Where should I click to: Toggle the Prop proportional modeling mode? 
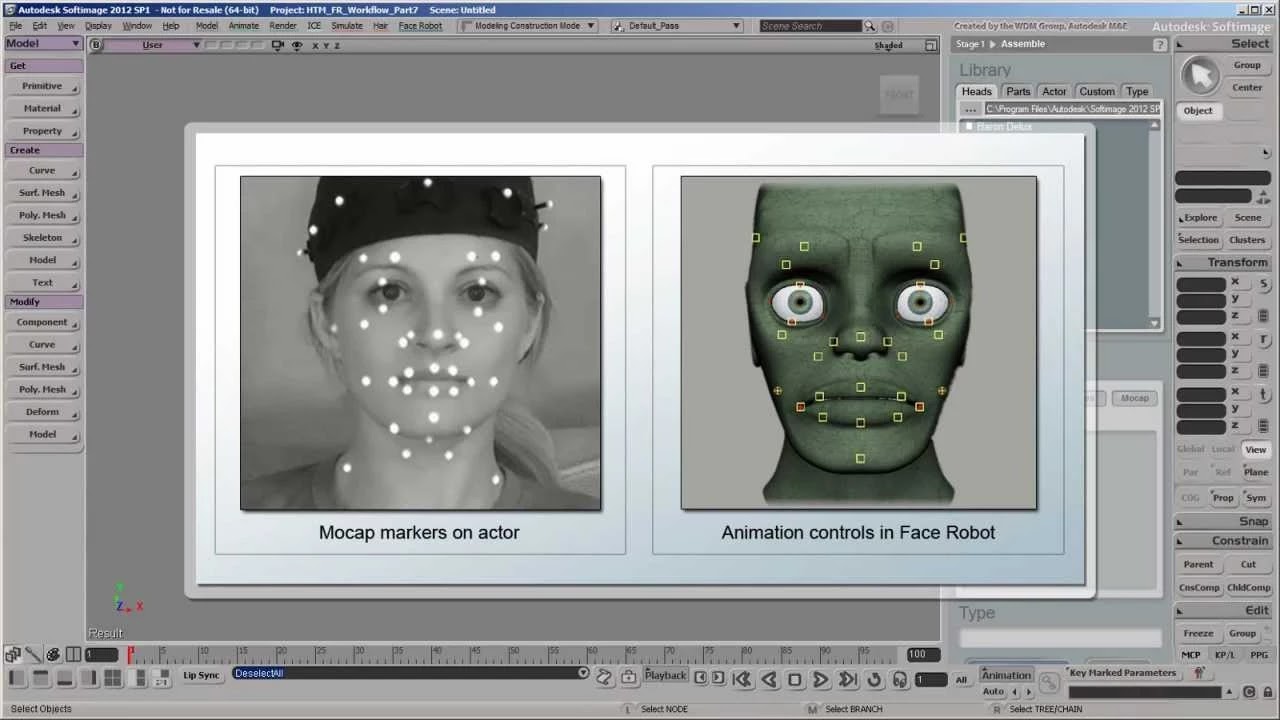(1223, 497)
